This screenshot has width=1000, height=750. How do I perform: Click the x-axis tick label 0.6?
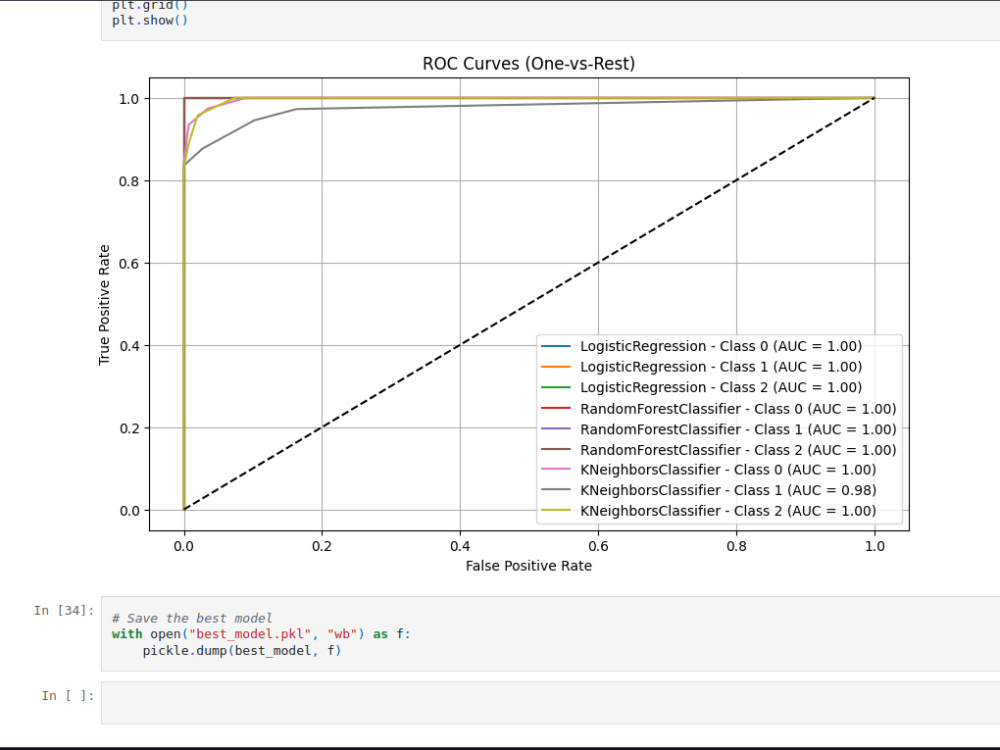pyautogui.click(x=598, y=547)
